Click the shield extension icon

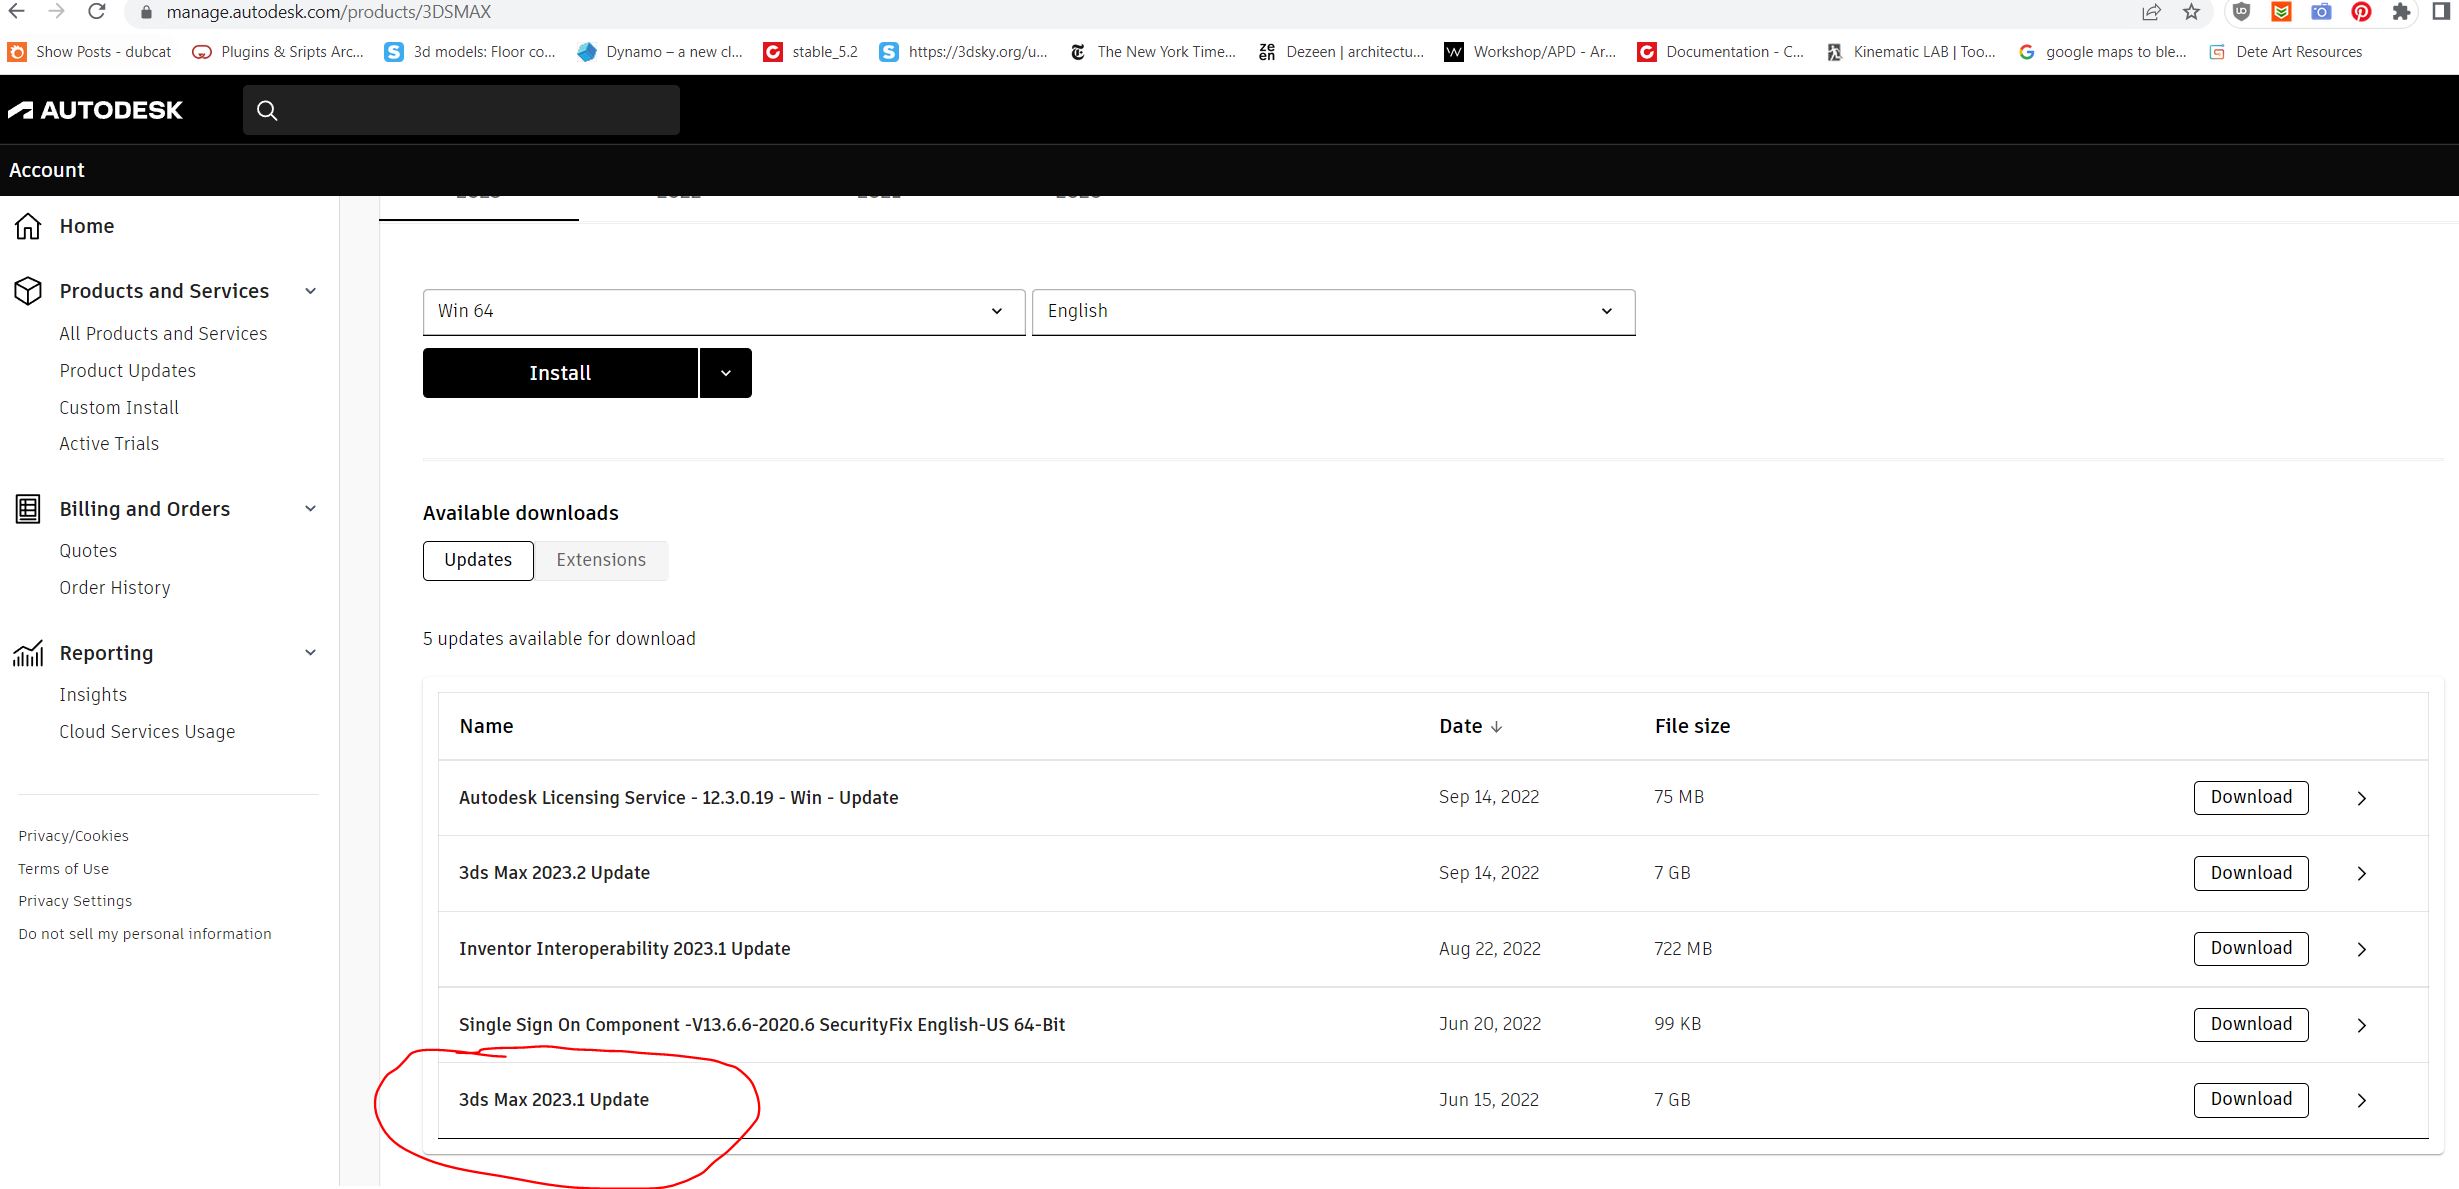(x=2241, y=12)
